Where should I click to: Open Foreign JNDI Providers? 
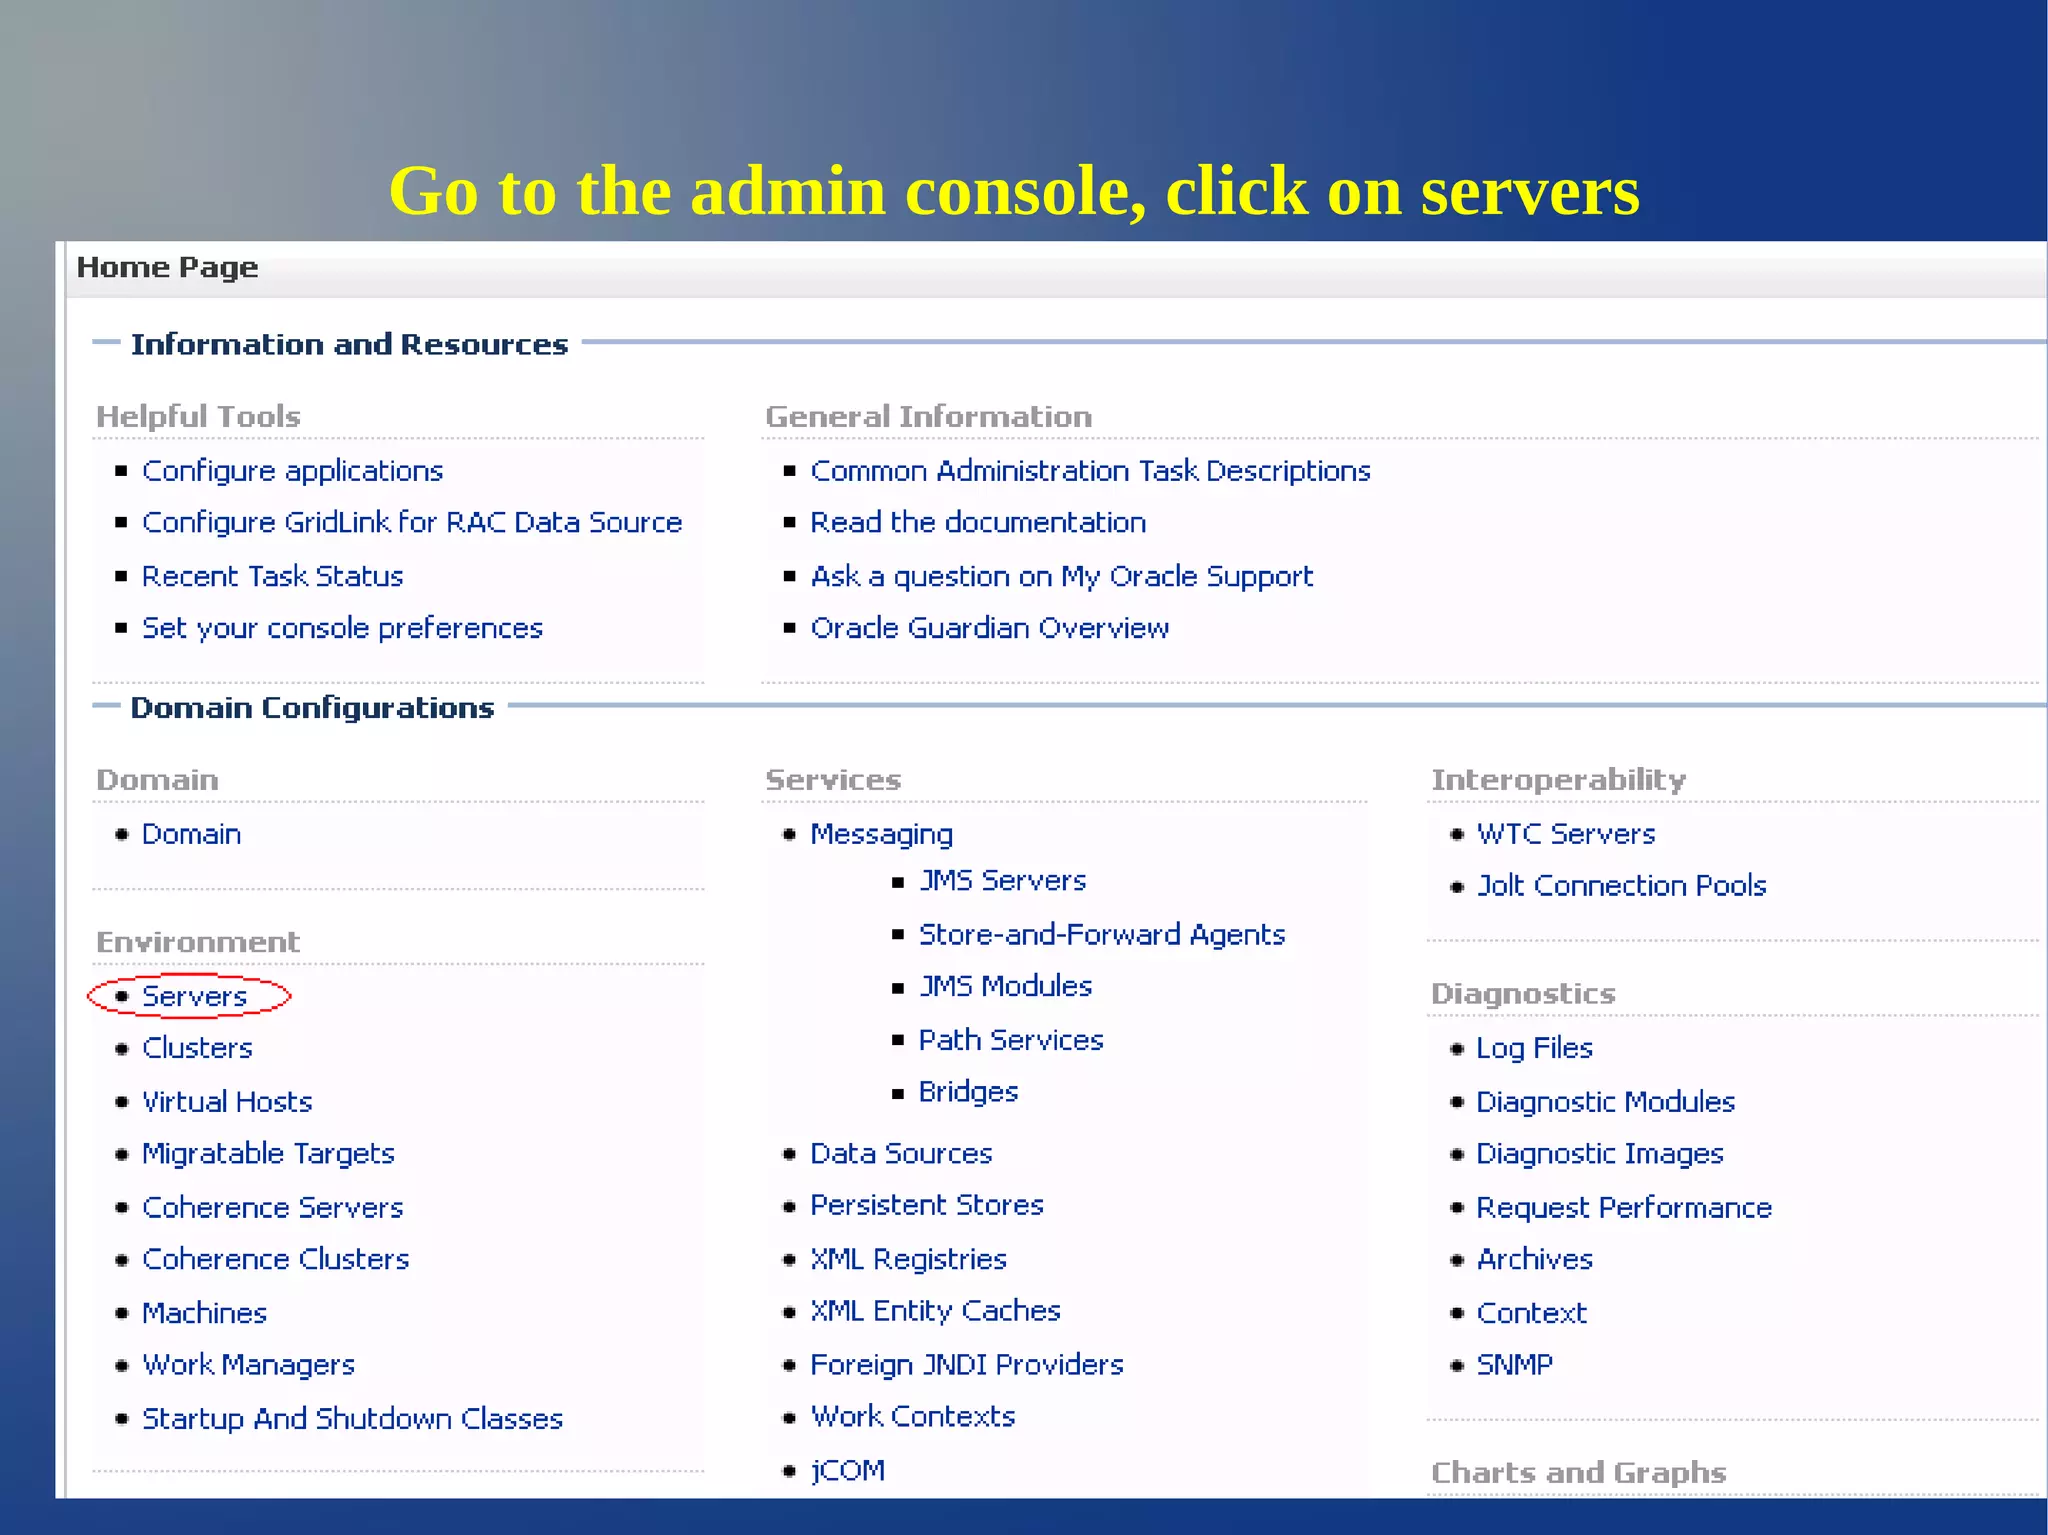[x=966, y=1365]
